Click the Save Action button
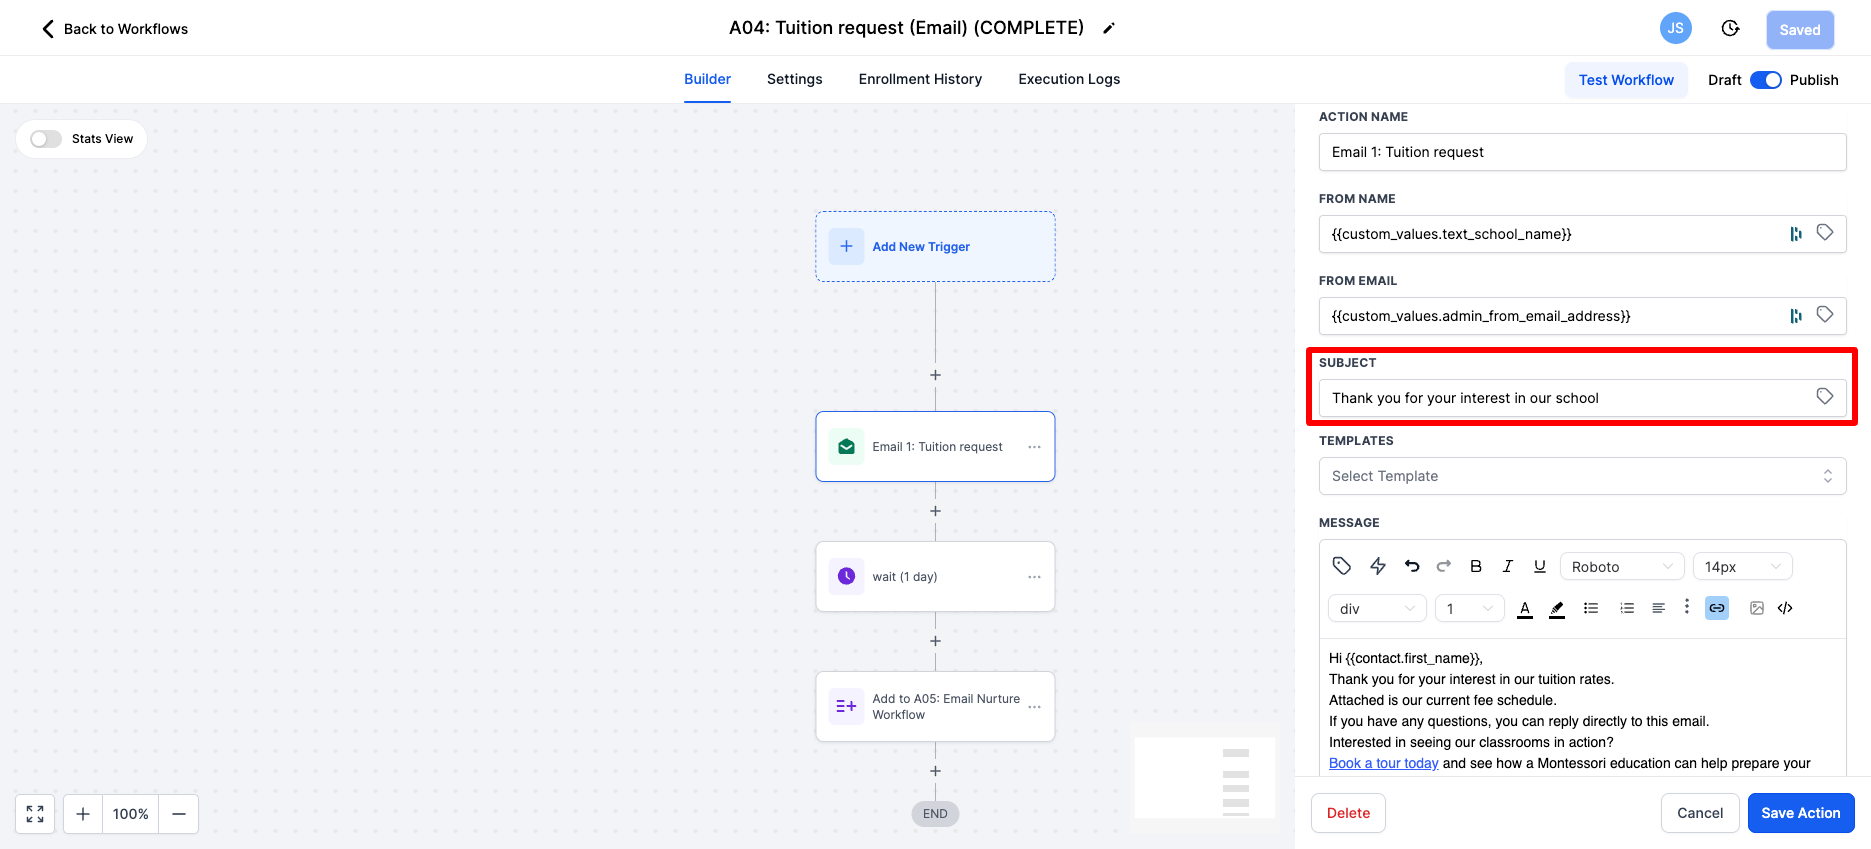This screenshot has width=1871, height=849. click(x=1801, y=813)
